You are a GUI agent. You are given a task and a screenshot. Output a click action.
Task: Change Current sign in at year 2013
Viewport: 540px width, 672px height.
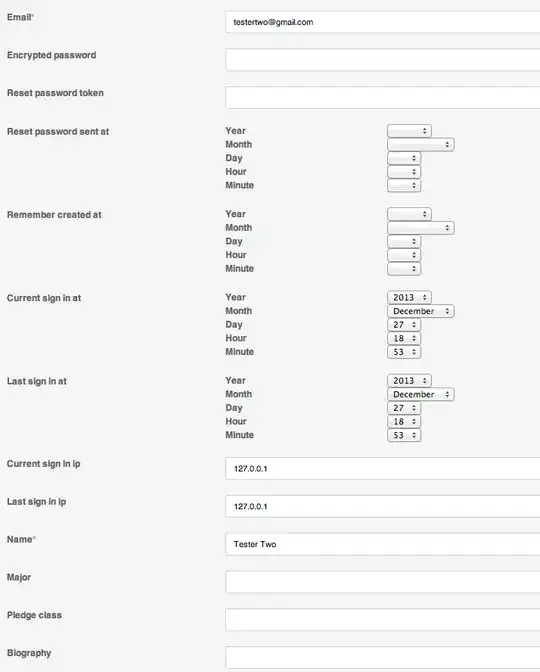(409, 297)
